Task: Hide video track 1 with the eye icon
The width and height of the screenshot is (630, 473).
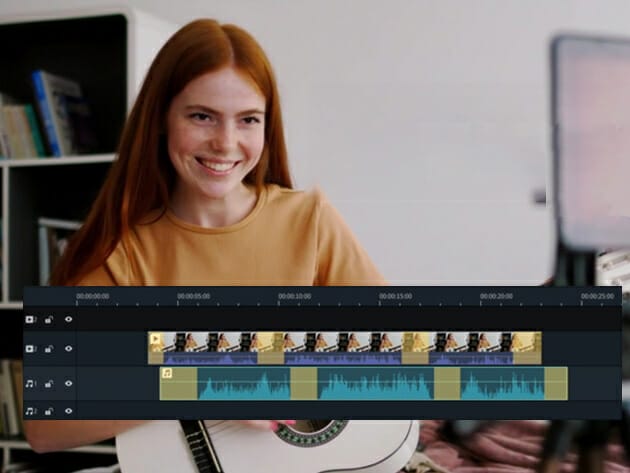Action: pos(69,349)
